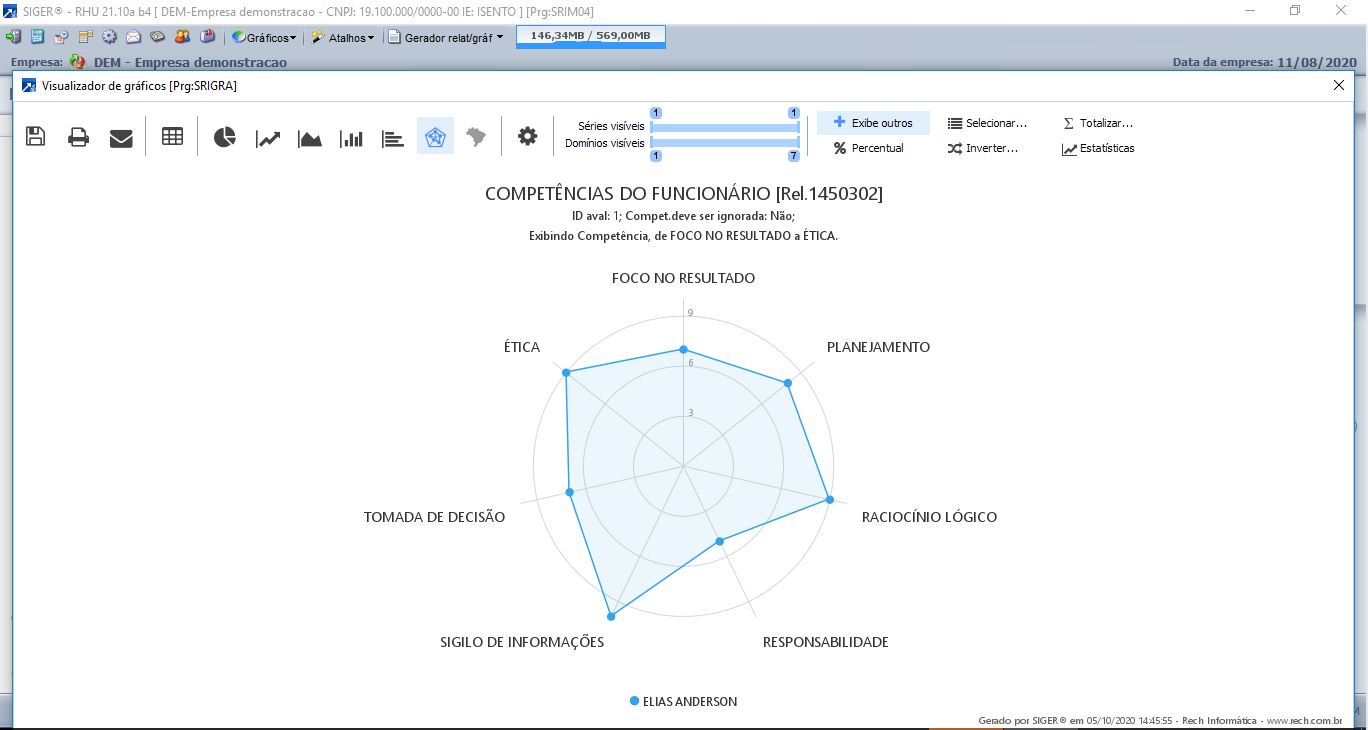The height and width of the screenshot is (730, 1368).
Task: Restore the SIGER main window size
Action: pyautogui.click(x=1295, y=11)
